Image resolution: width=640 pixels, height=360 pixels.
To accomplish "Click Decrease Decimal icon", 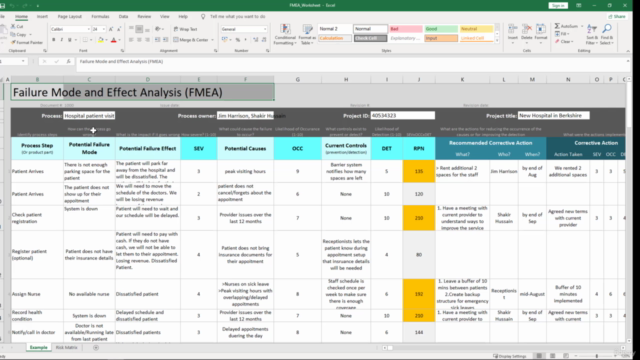I will [x=264, y=40].
